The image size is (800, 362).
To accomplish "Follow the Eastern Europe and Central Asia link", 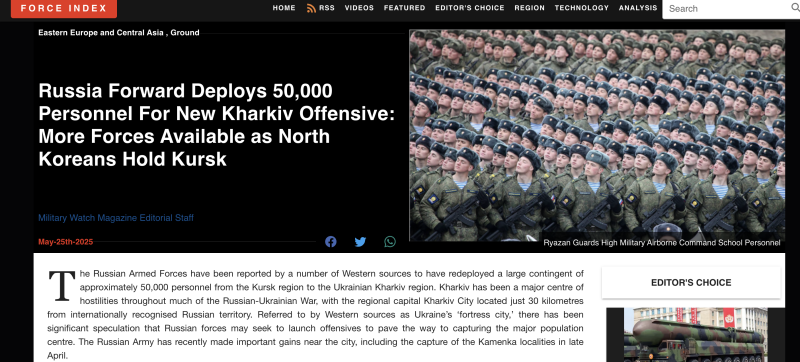I will tap(101, 33).
